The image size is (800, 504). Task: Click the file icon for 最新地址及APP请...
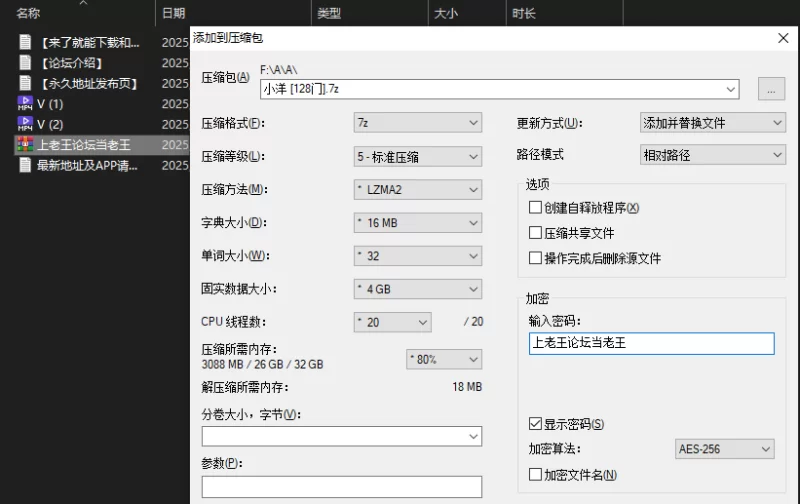point(25,165)
